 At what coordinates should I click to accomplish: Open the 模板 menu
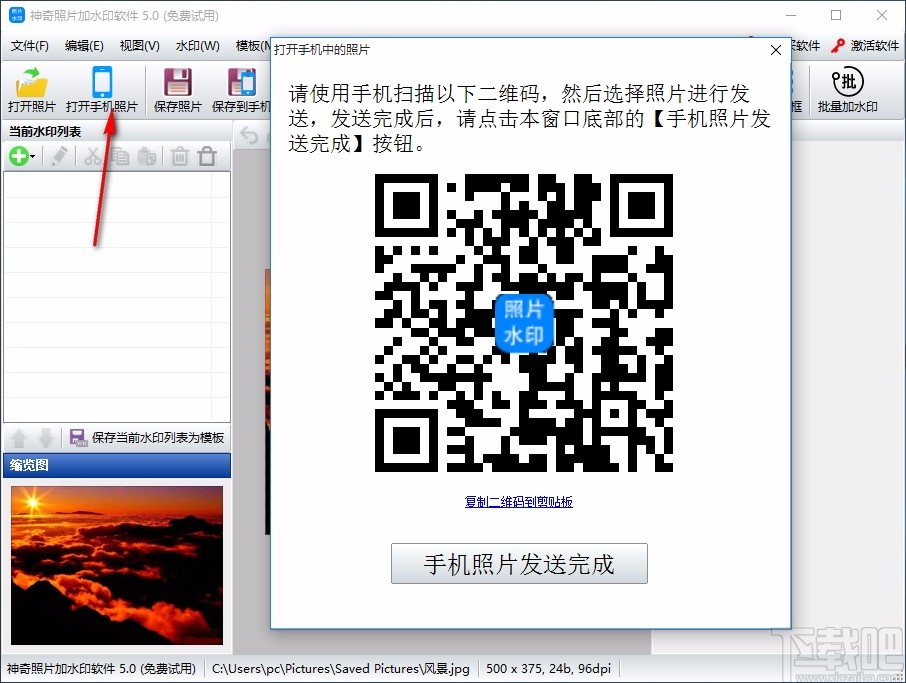pos(253,46)
